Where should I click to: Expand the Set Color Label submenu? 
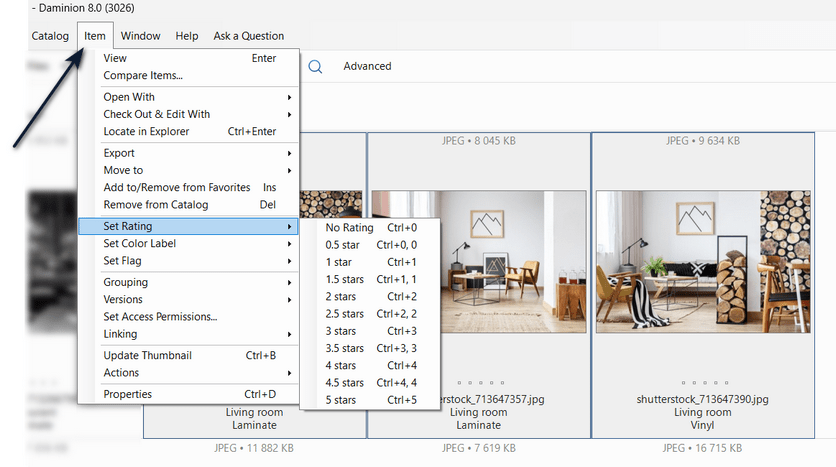[x=139, y=244]
